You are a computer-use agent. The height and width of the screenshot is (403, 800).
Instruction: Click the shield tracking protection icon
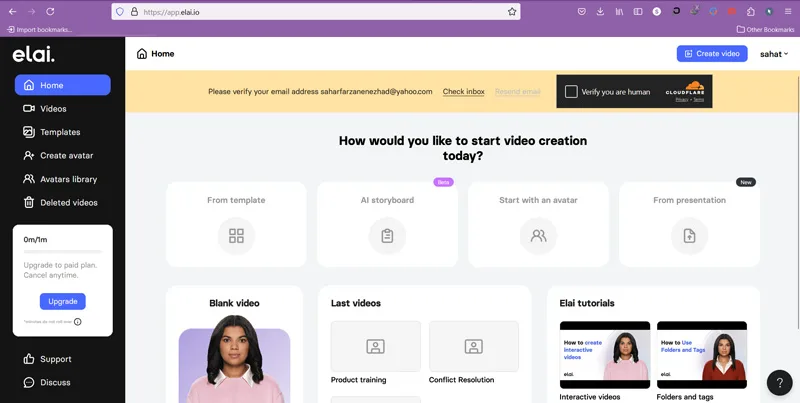pos(120,12)
